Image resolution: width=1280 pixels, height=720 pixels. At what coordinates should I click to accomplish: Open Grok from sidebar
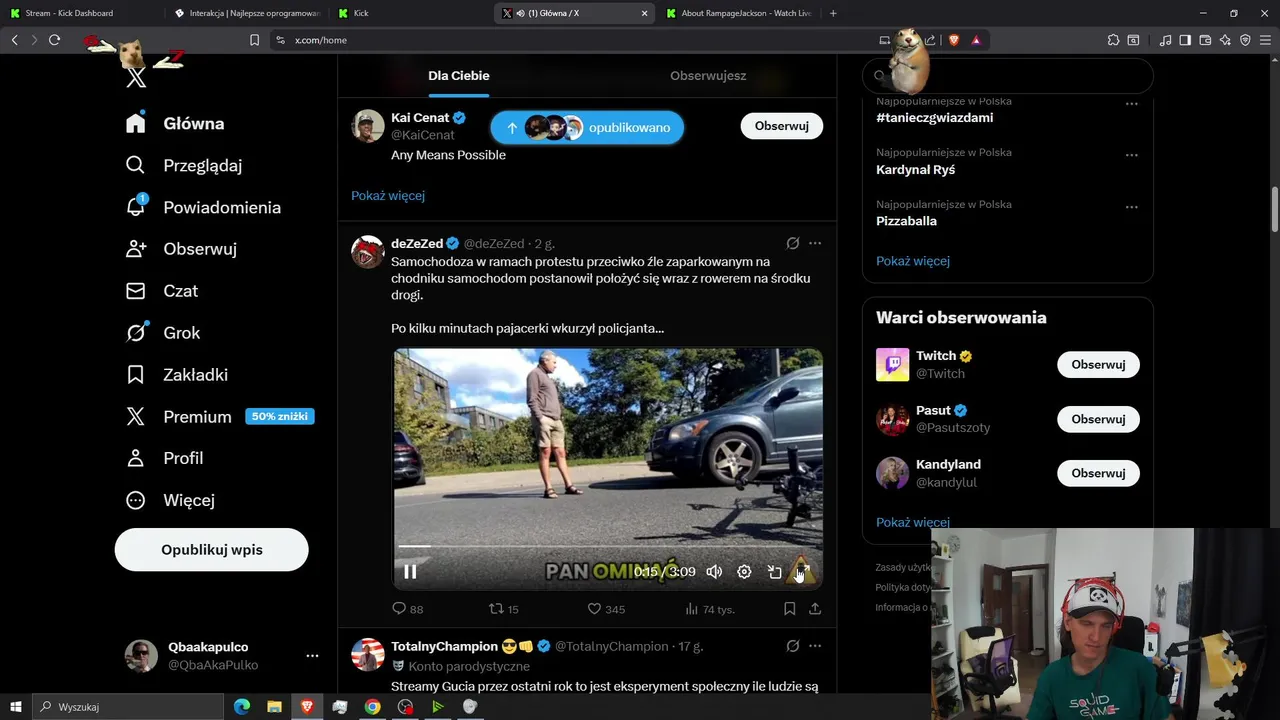[x=163, y=333]
